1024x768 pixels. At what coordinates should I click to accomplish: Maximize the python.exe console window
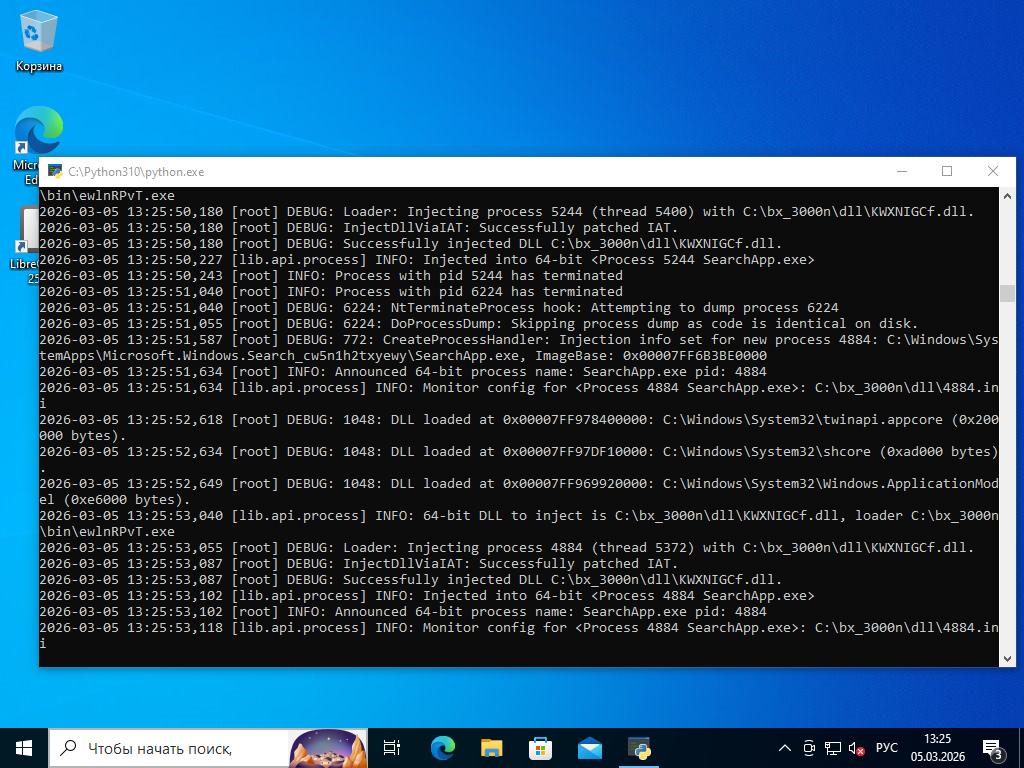click(x=947, y=171)
